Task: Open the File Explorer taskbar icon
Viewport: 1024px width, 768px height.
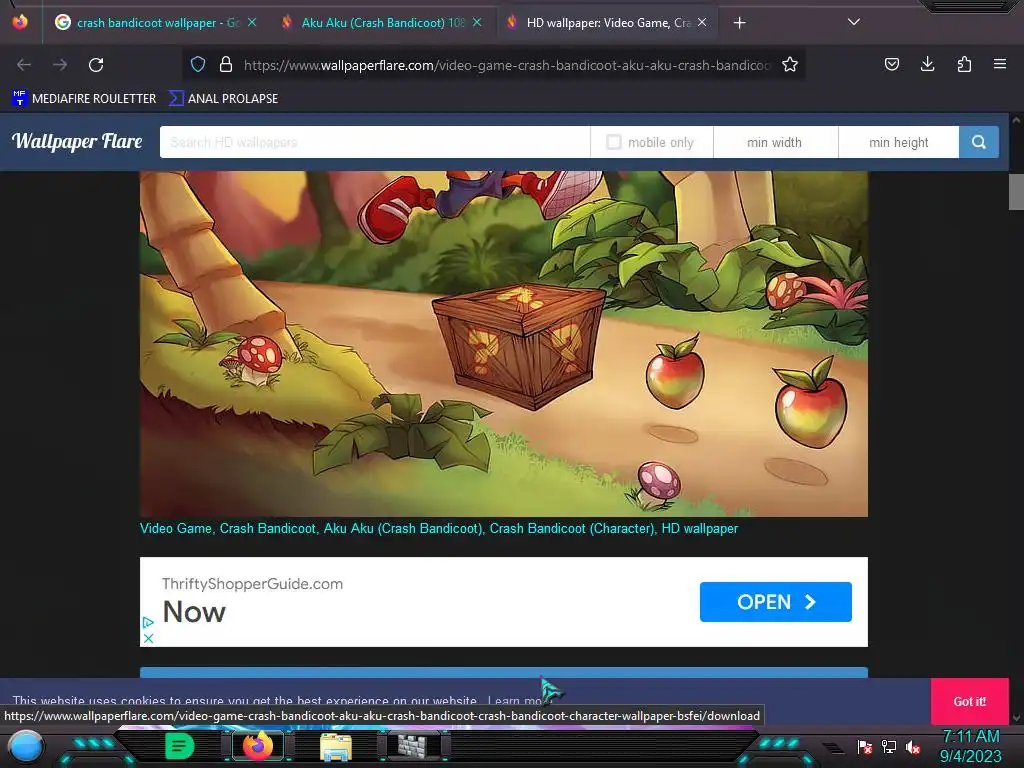Action: pos(336,747)
